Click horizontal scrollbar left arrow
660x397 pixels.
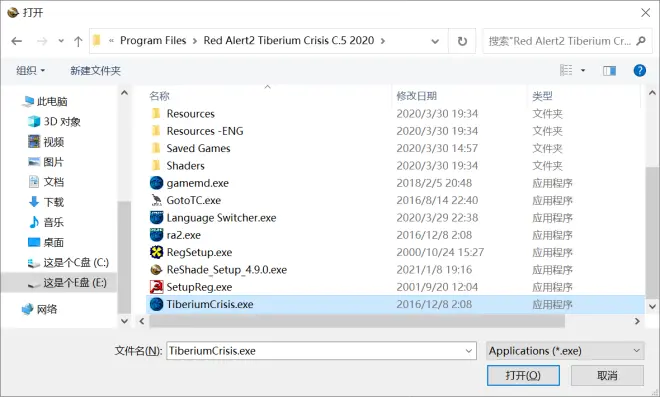142,321
